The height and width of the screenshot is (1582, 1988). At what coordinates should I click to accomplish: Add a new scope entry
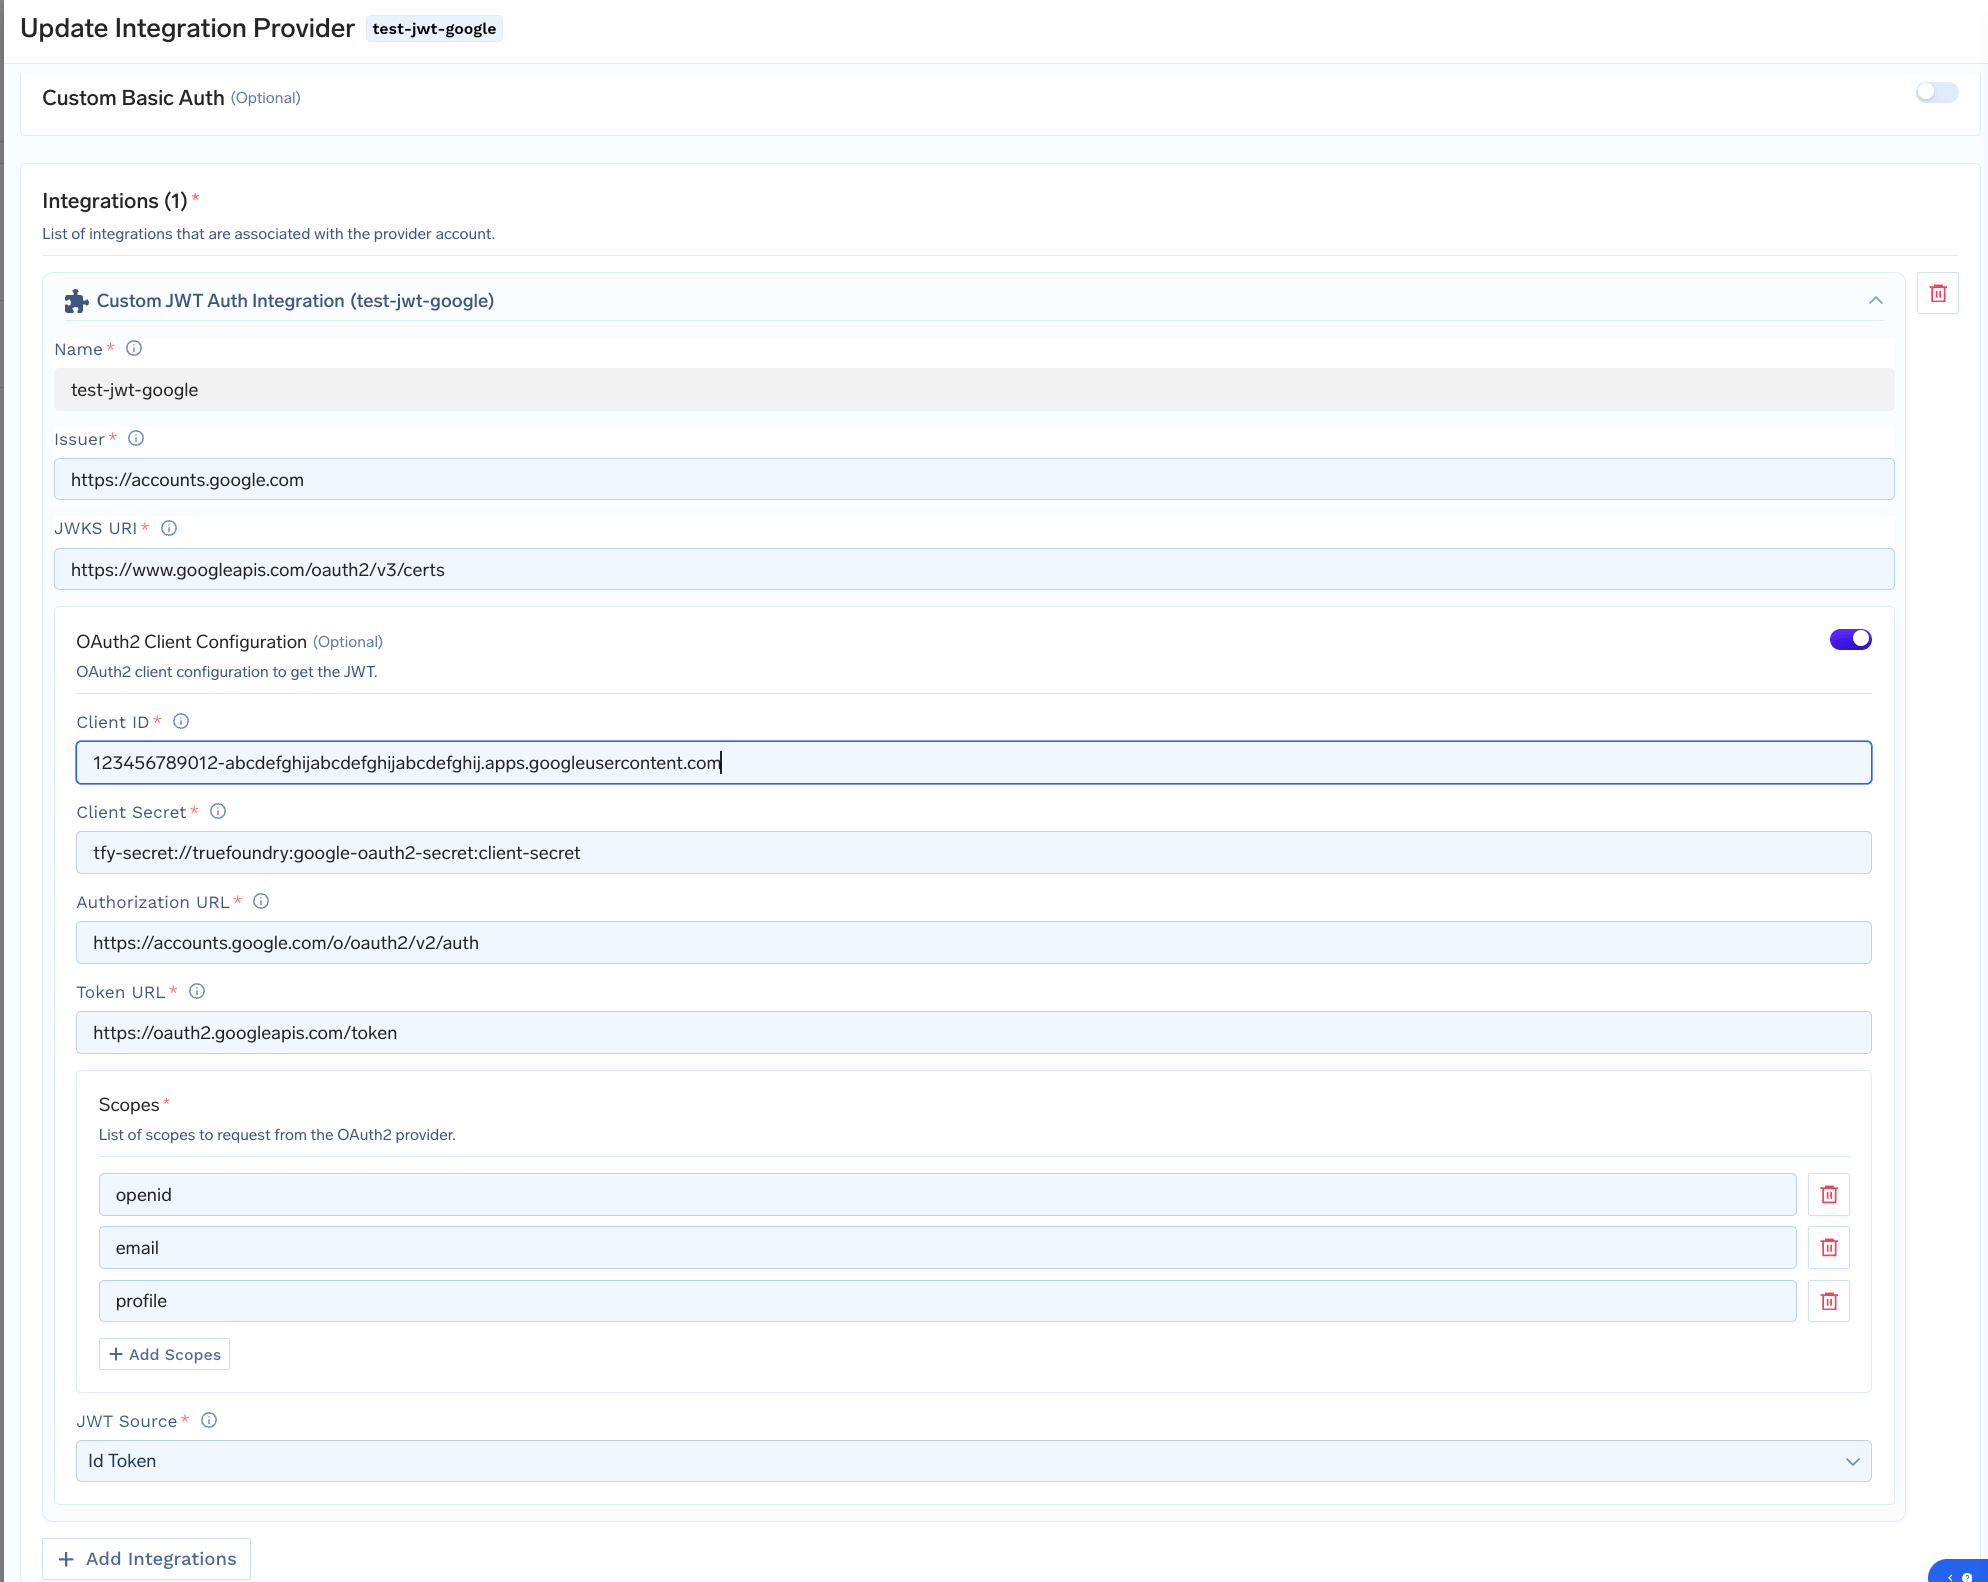(164, 1354)
